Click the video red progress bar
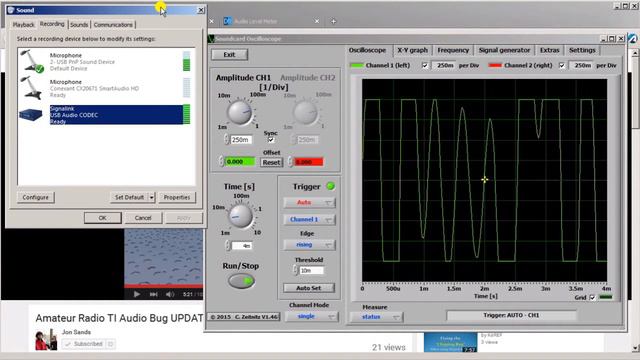 pos(164,286)
